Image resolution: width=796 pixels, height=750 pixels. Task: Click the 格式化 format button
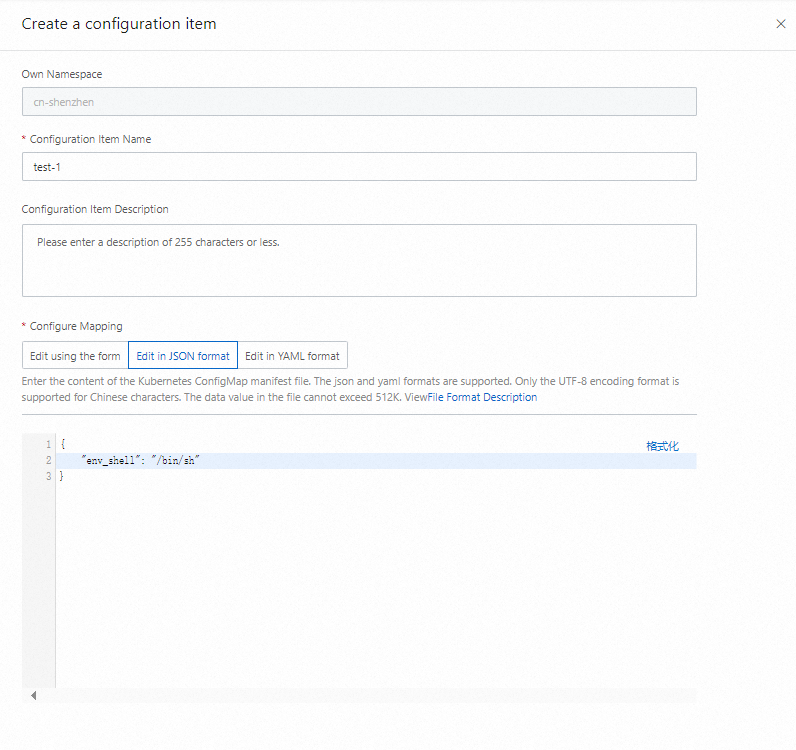coord(662,446)
